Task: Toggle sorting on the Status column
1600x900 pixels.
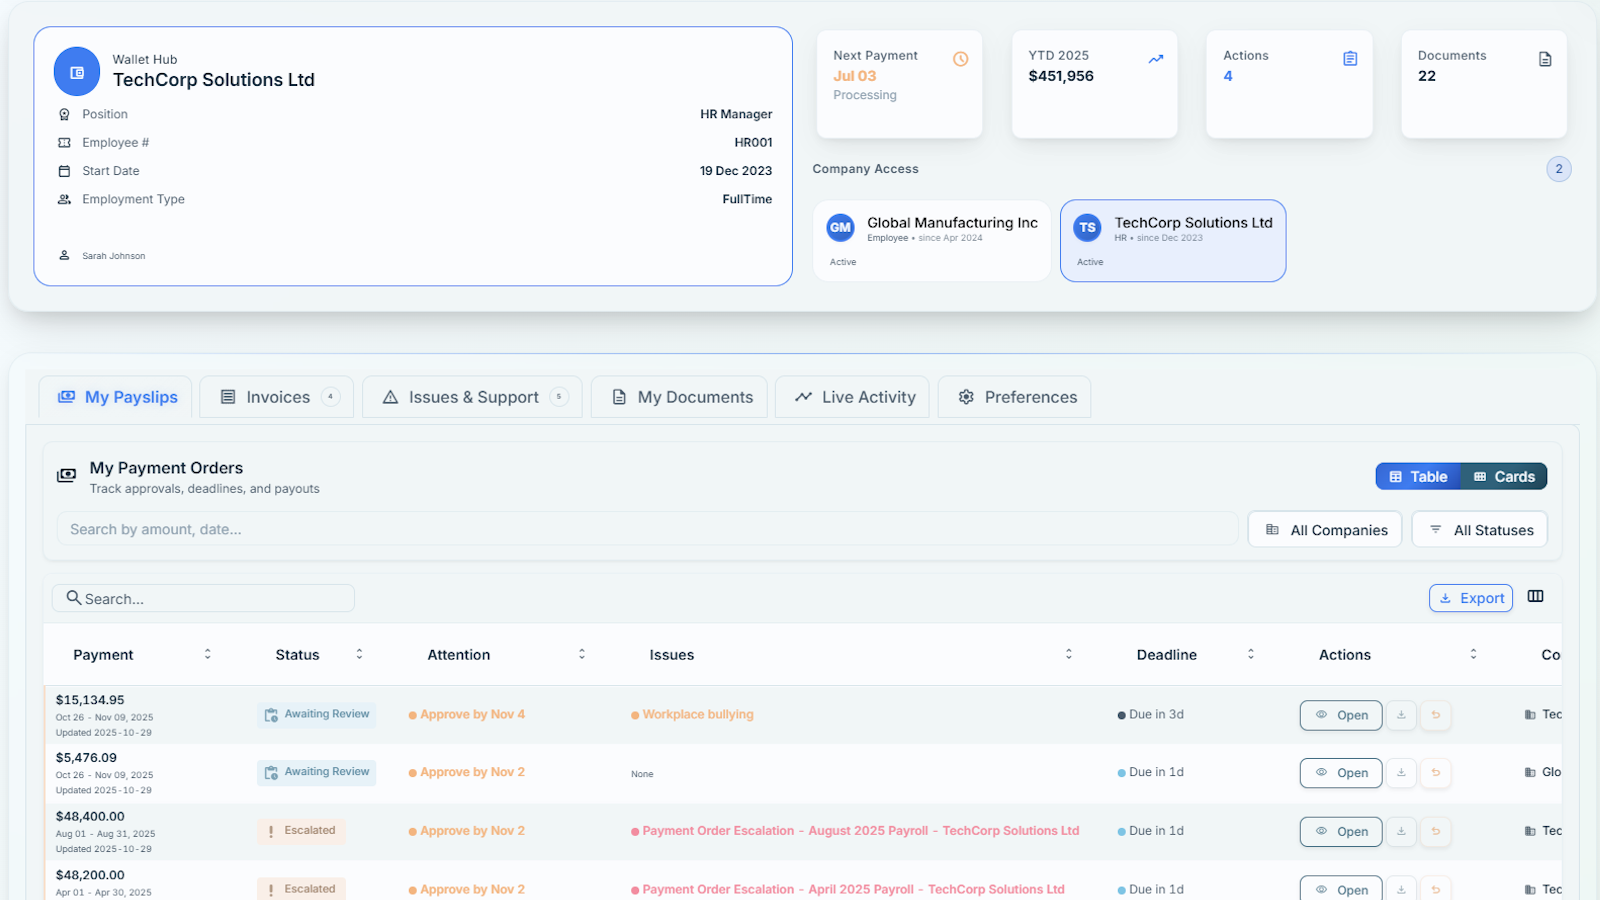Action: [x=359, y=654]
